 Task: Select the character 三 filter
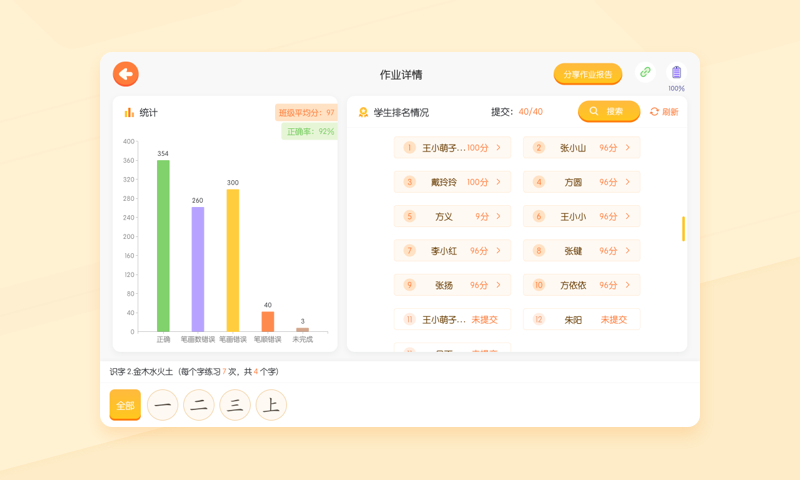(x=235, y=405)
